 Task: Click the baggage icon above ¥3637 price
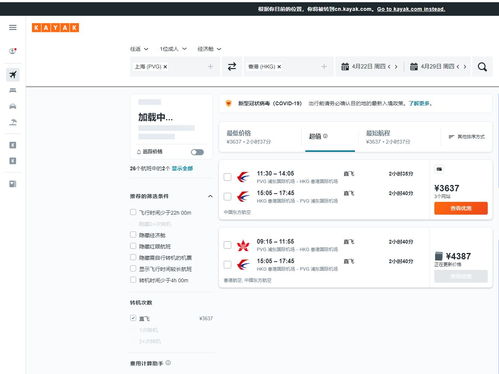(x=439, y=169)
